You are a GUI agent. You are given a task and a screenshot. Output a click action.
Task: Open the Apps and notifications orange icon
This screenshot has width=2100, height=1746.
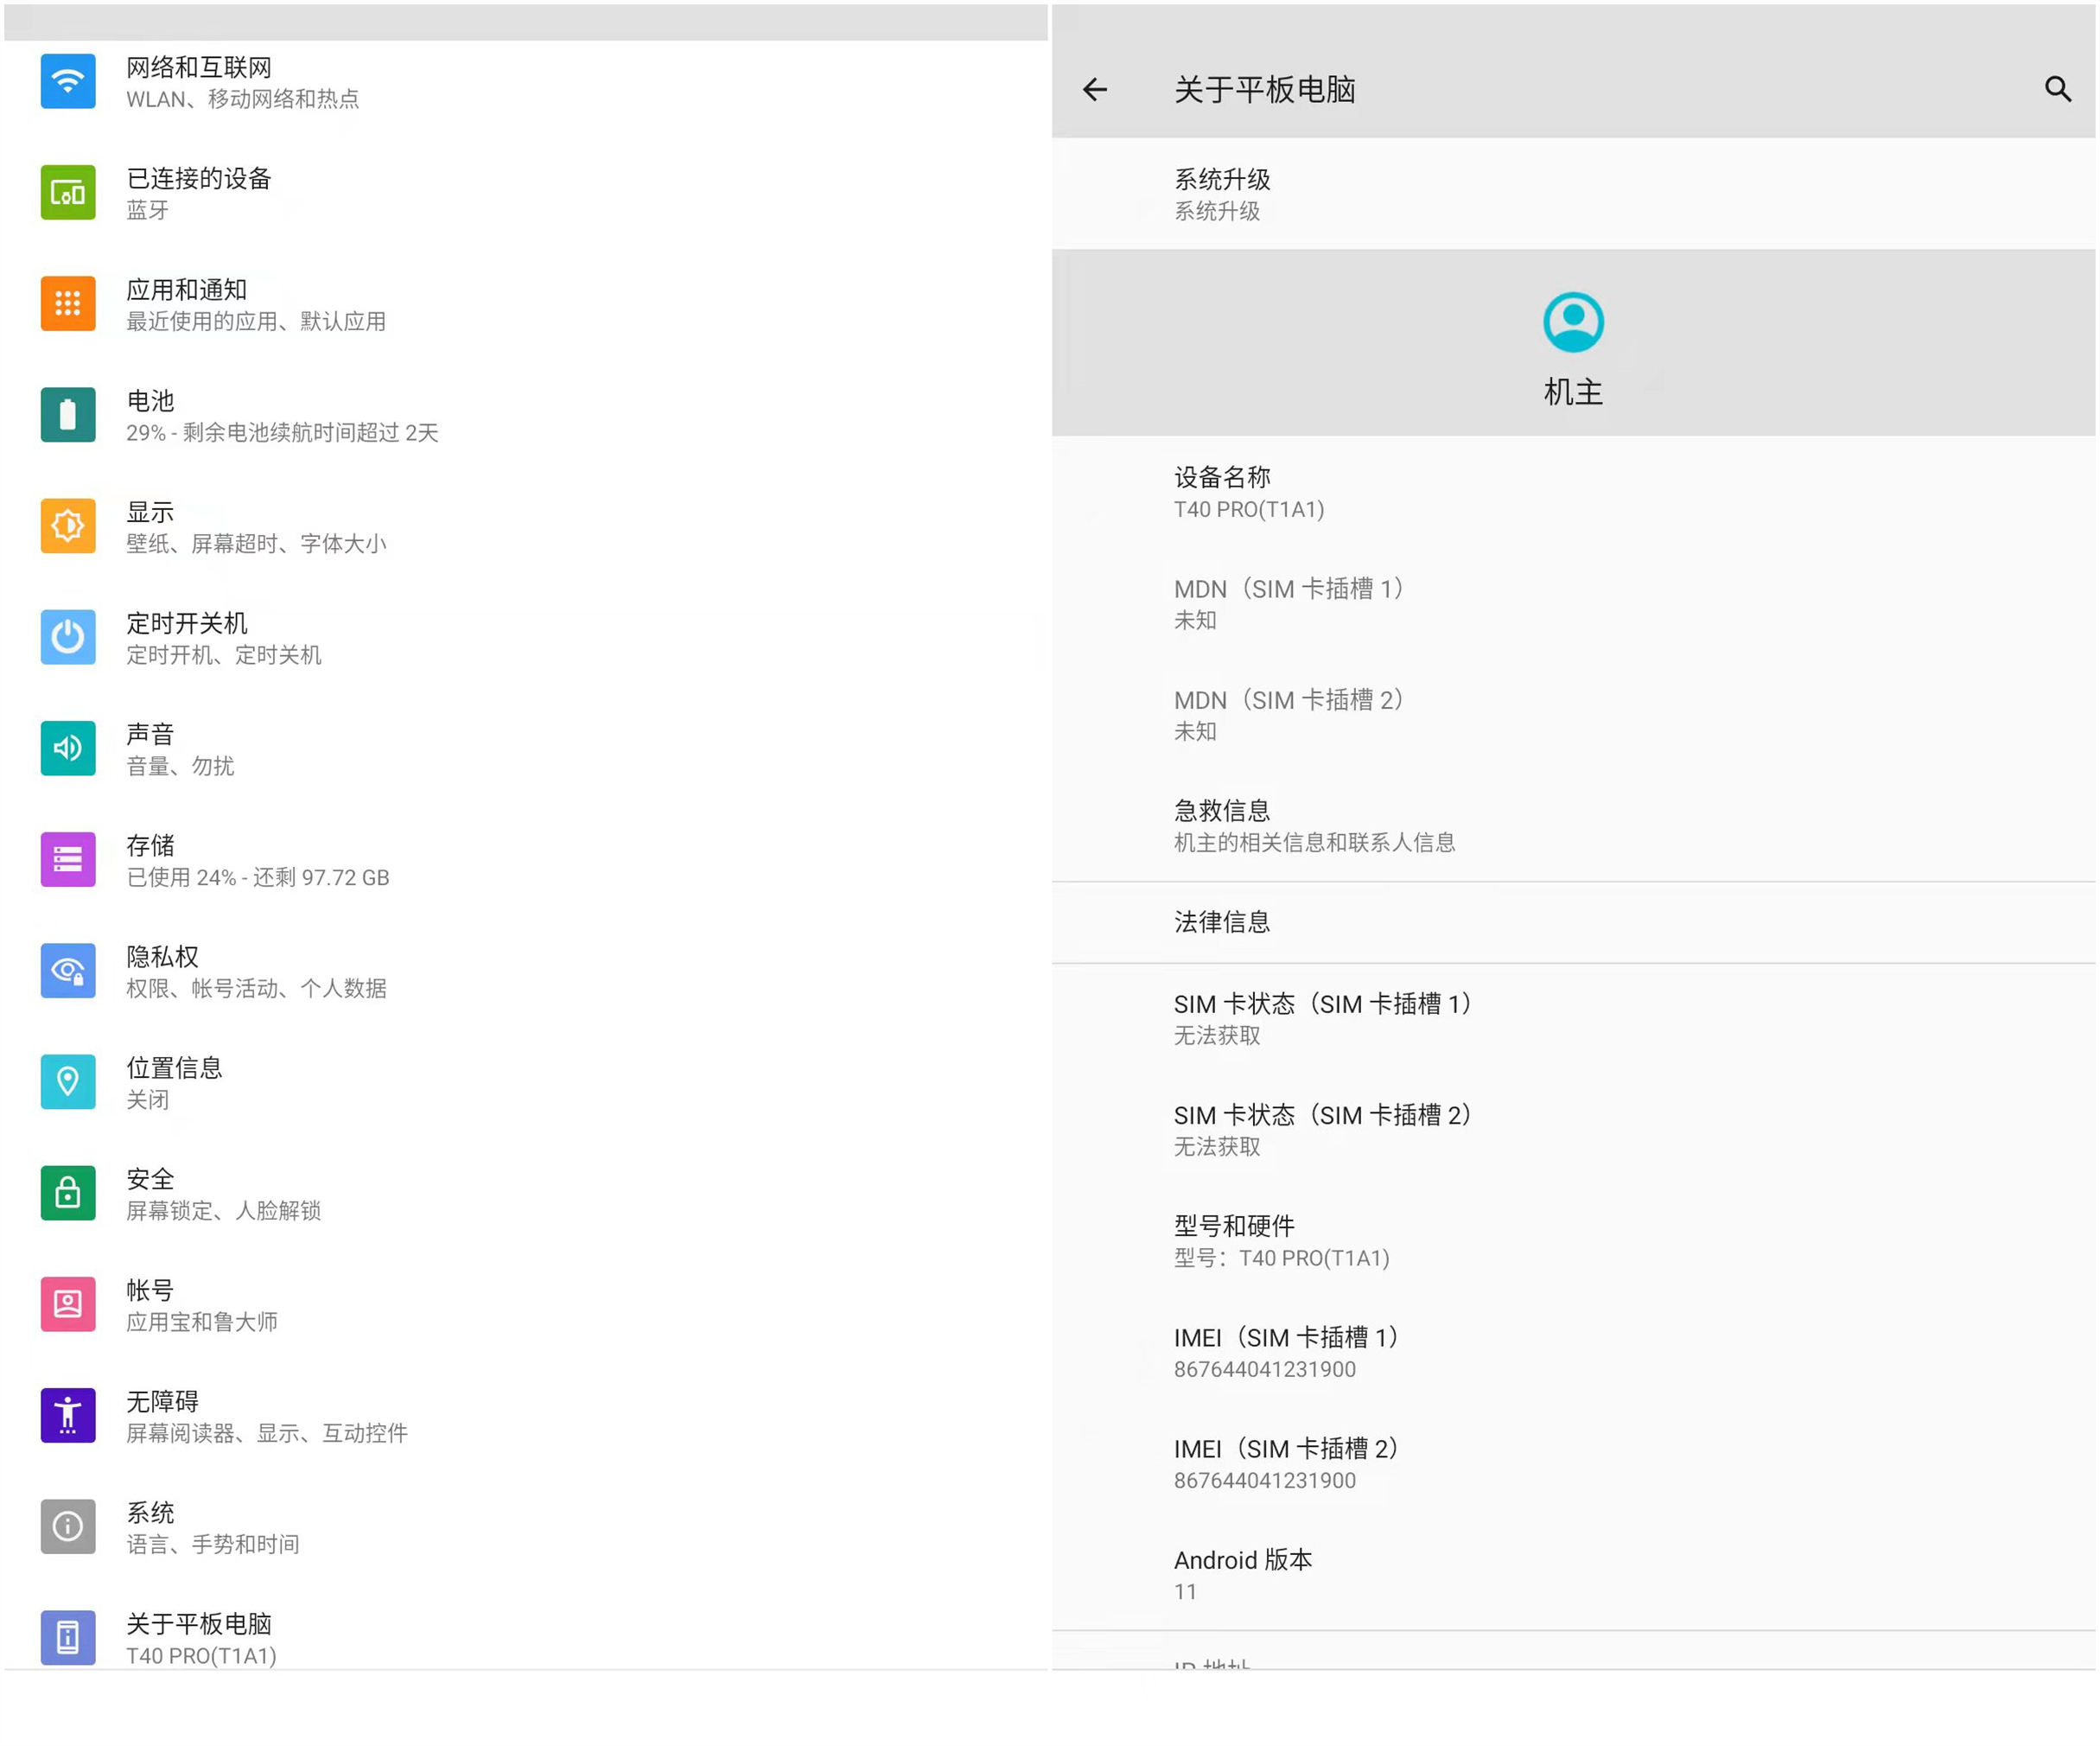[x=68, y=304]
